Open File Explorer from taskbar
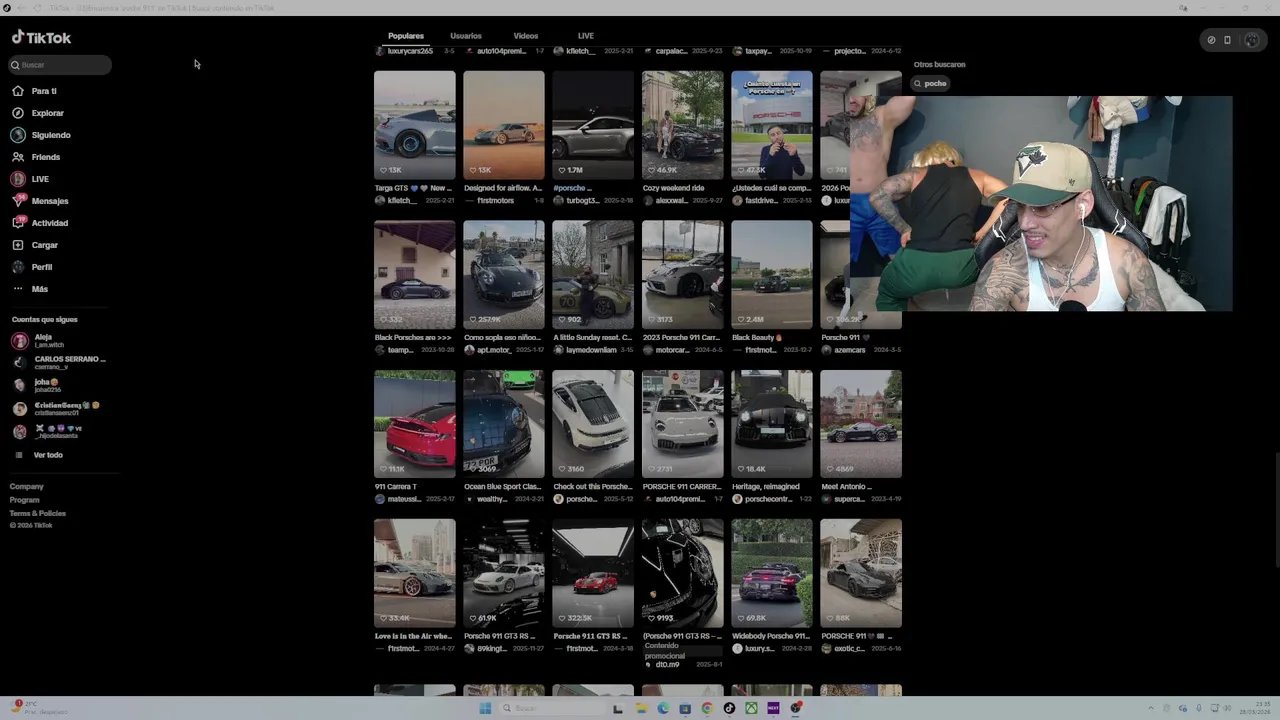The image size is (1280, 720). [641, 708]
